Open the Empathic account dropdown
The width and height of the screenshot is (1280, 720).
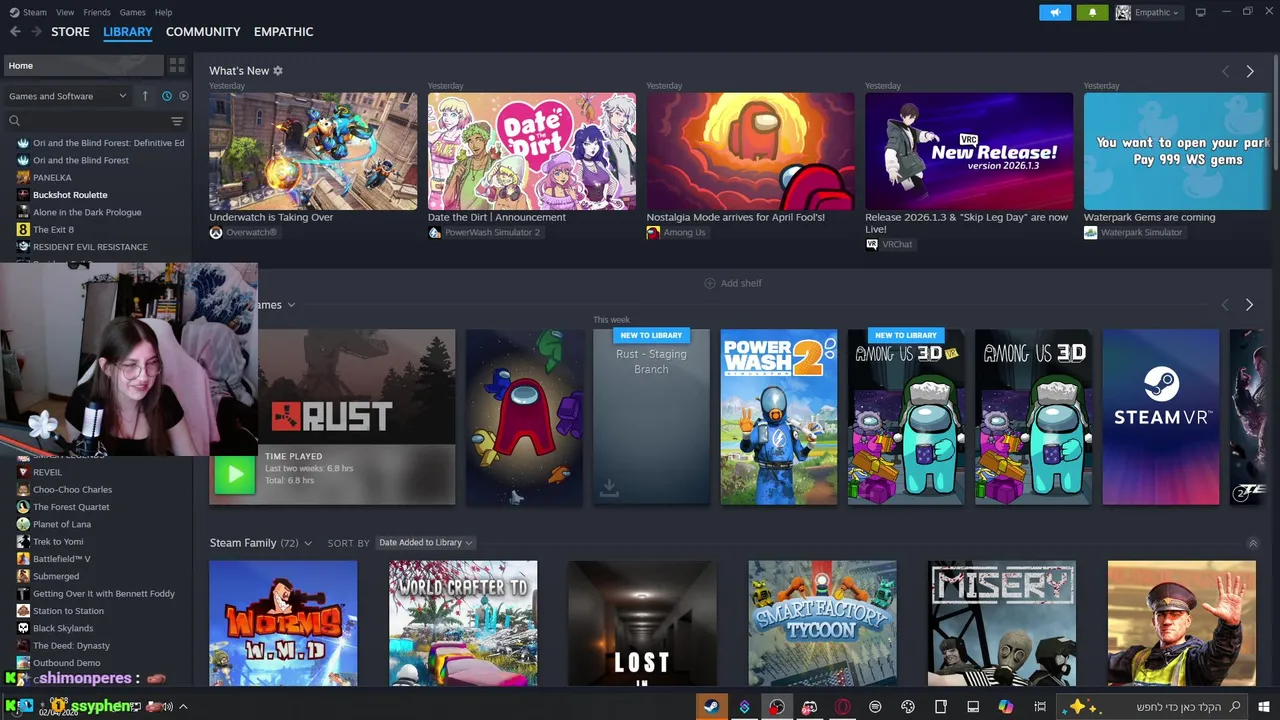pyautogui.click(x=1148, y=12)
